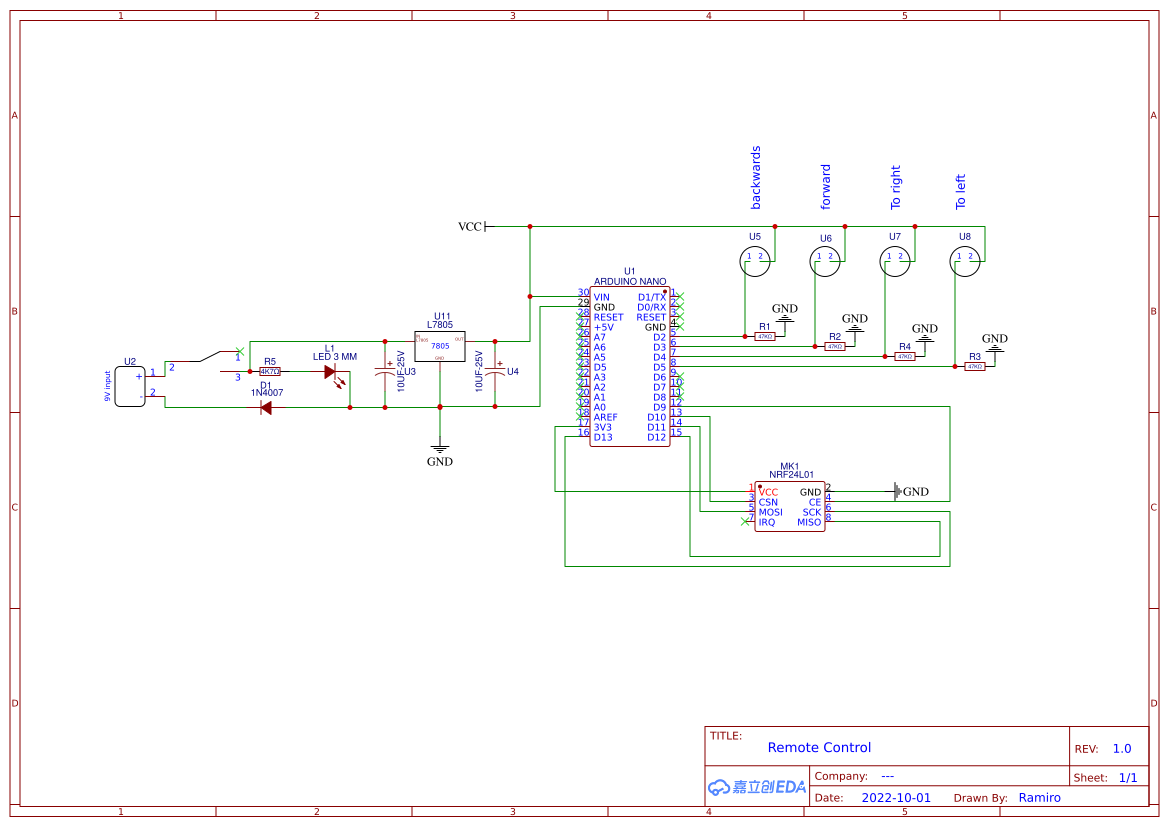Image resolution: width=1169 pixels, height=827 pixels.
Task: Click the "LED 3 MM" value label
Action: click(335, 356)
